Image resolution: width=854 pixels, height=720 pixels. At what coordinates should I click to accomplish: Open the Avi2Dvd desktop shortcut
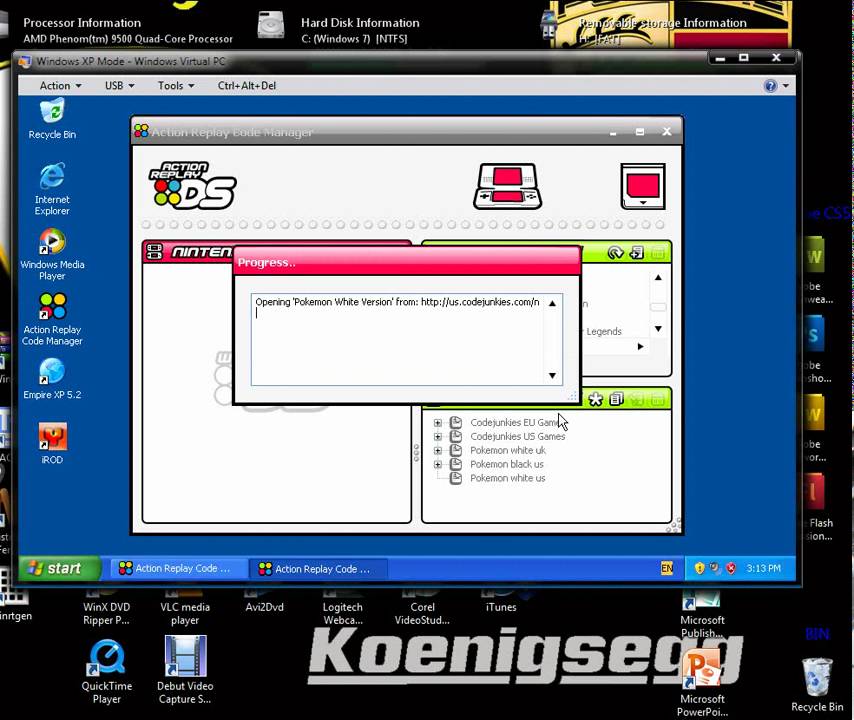tap(264, 600)
